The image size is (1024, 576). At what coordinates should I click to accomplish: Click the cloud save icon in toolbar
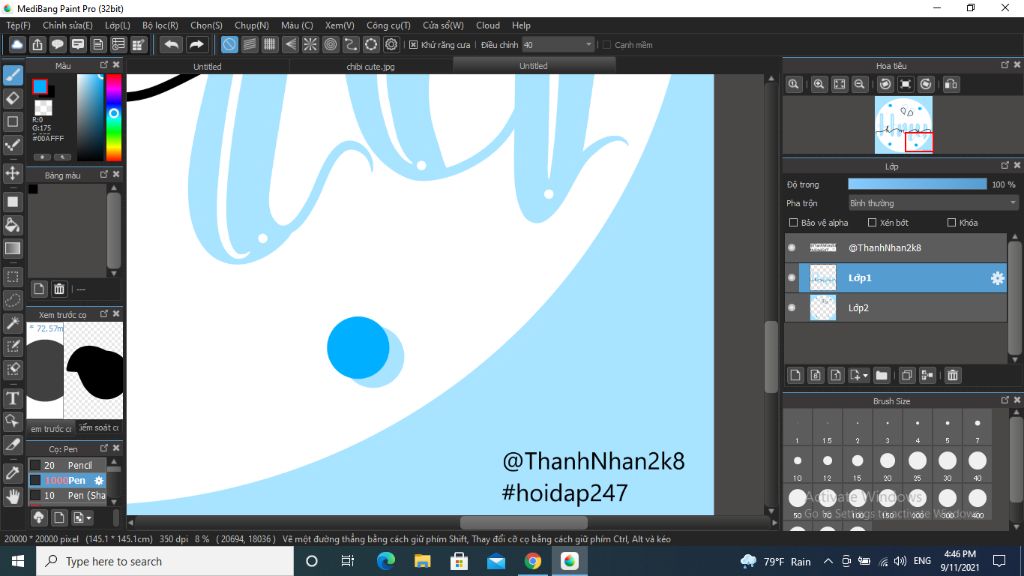click(17, 44)
